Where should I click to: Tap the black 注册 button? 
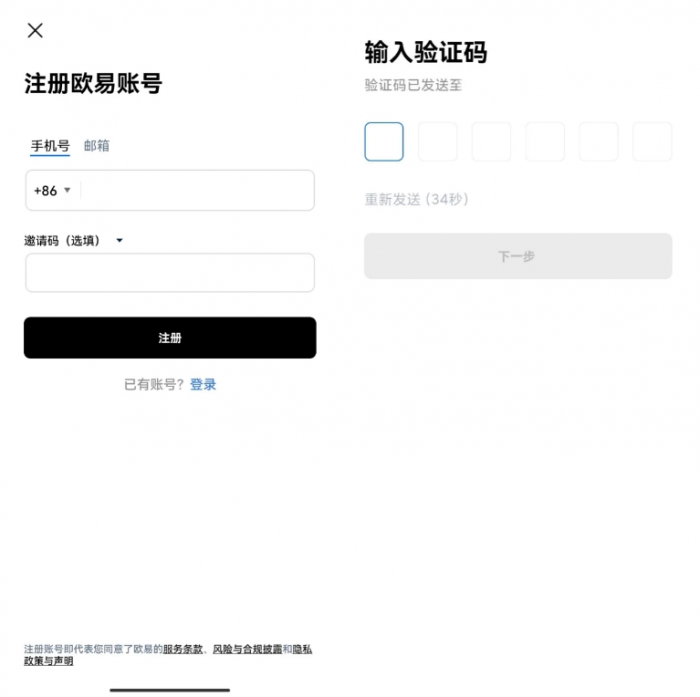point(170,338)
